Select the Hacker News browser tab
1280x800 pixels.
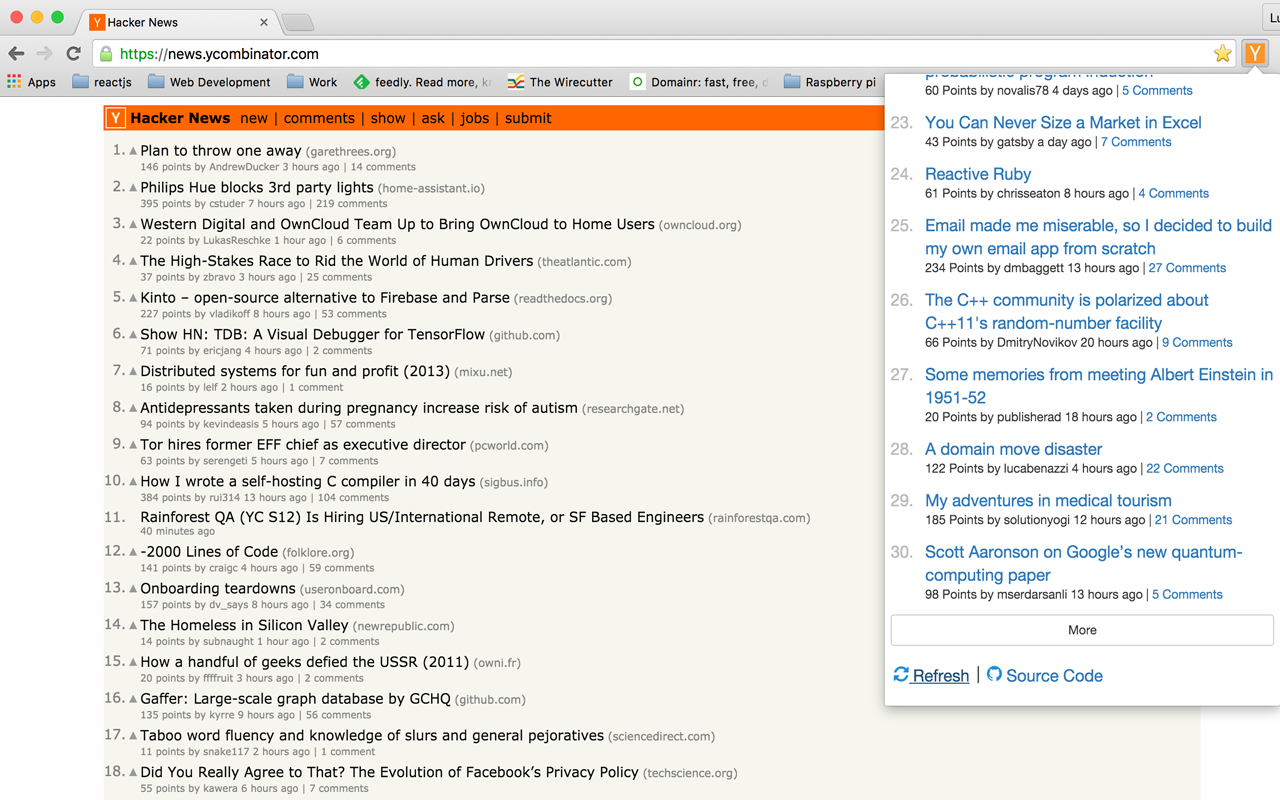pos(178,21)
